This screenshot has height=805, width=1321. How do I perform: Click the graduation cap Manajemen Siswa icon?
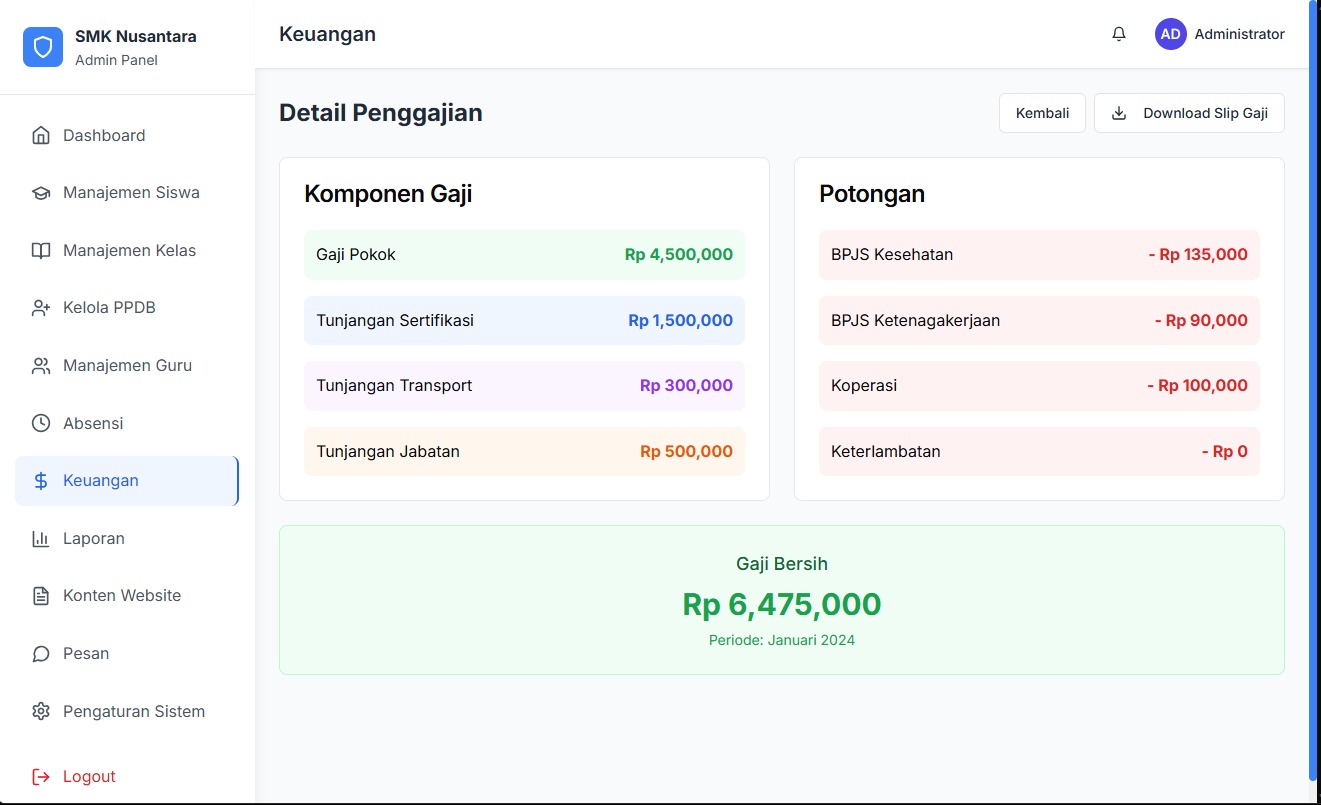(x=41, y=193)
